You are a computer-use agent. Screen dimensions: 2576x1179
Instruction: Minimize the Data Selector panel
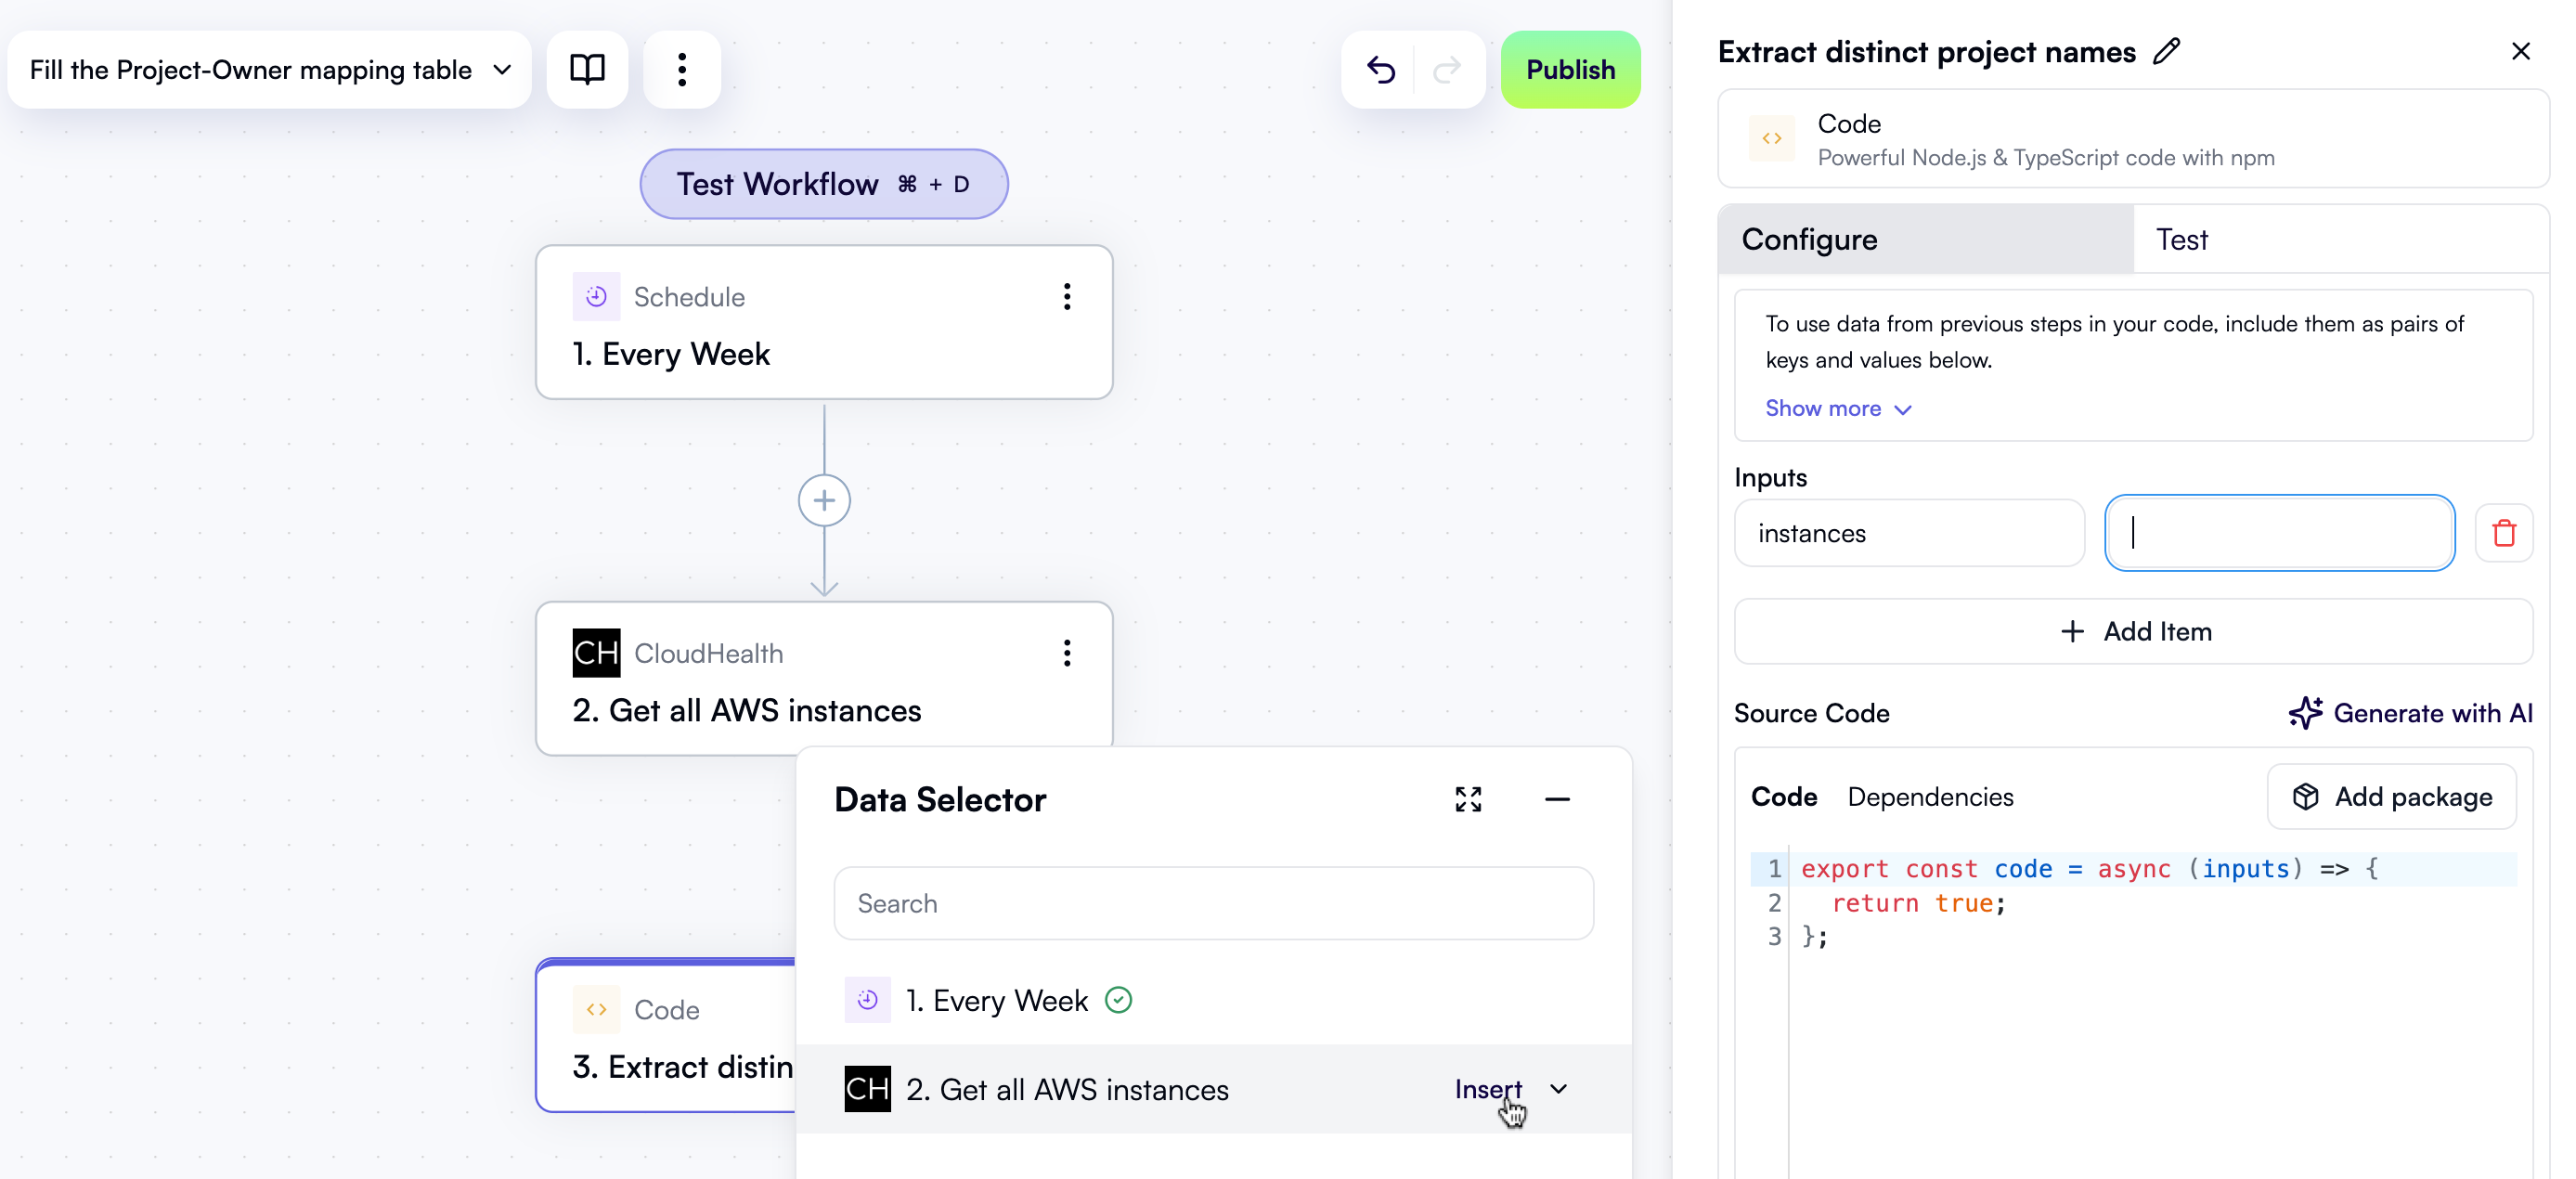1558,799
